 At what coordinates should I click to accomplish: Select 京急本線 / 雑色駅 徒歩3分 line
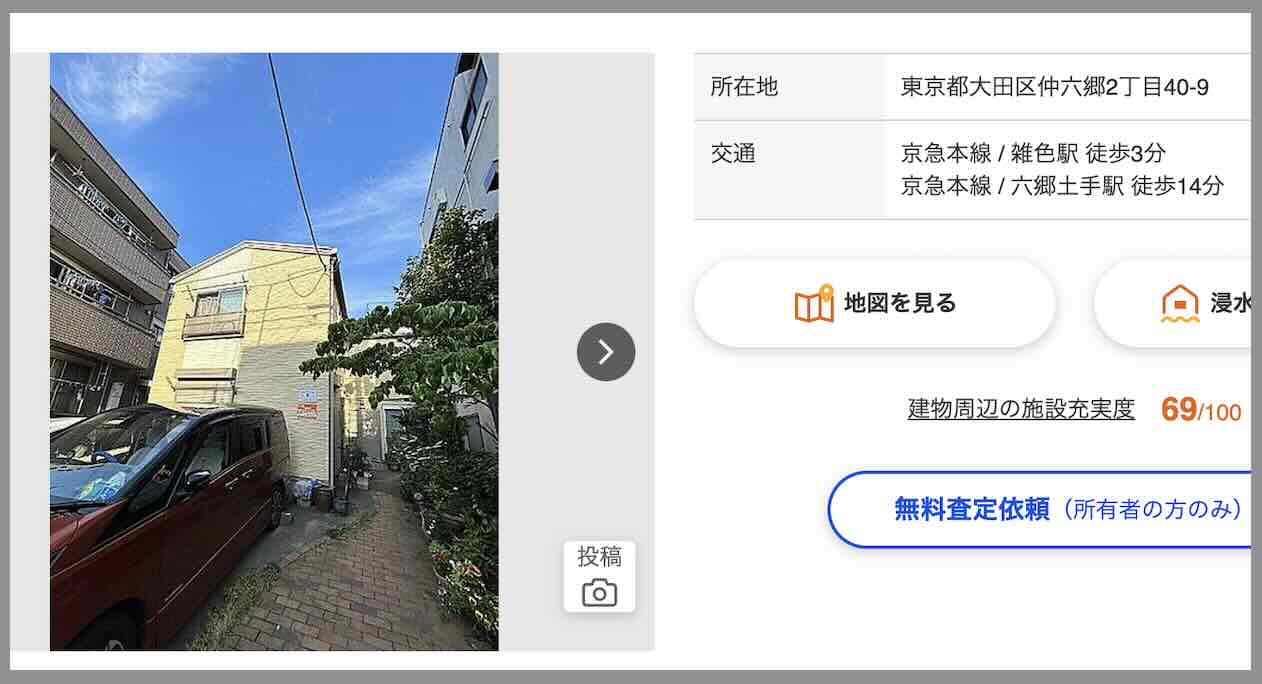(x=1033, y=154)
